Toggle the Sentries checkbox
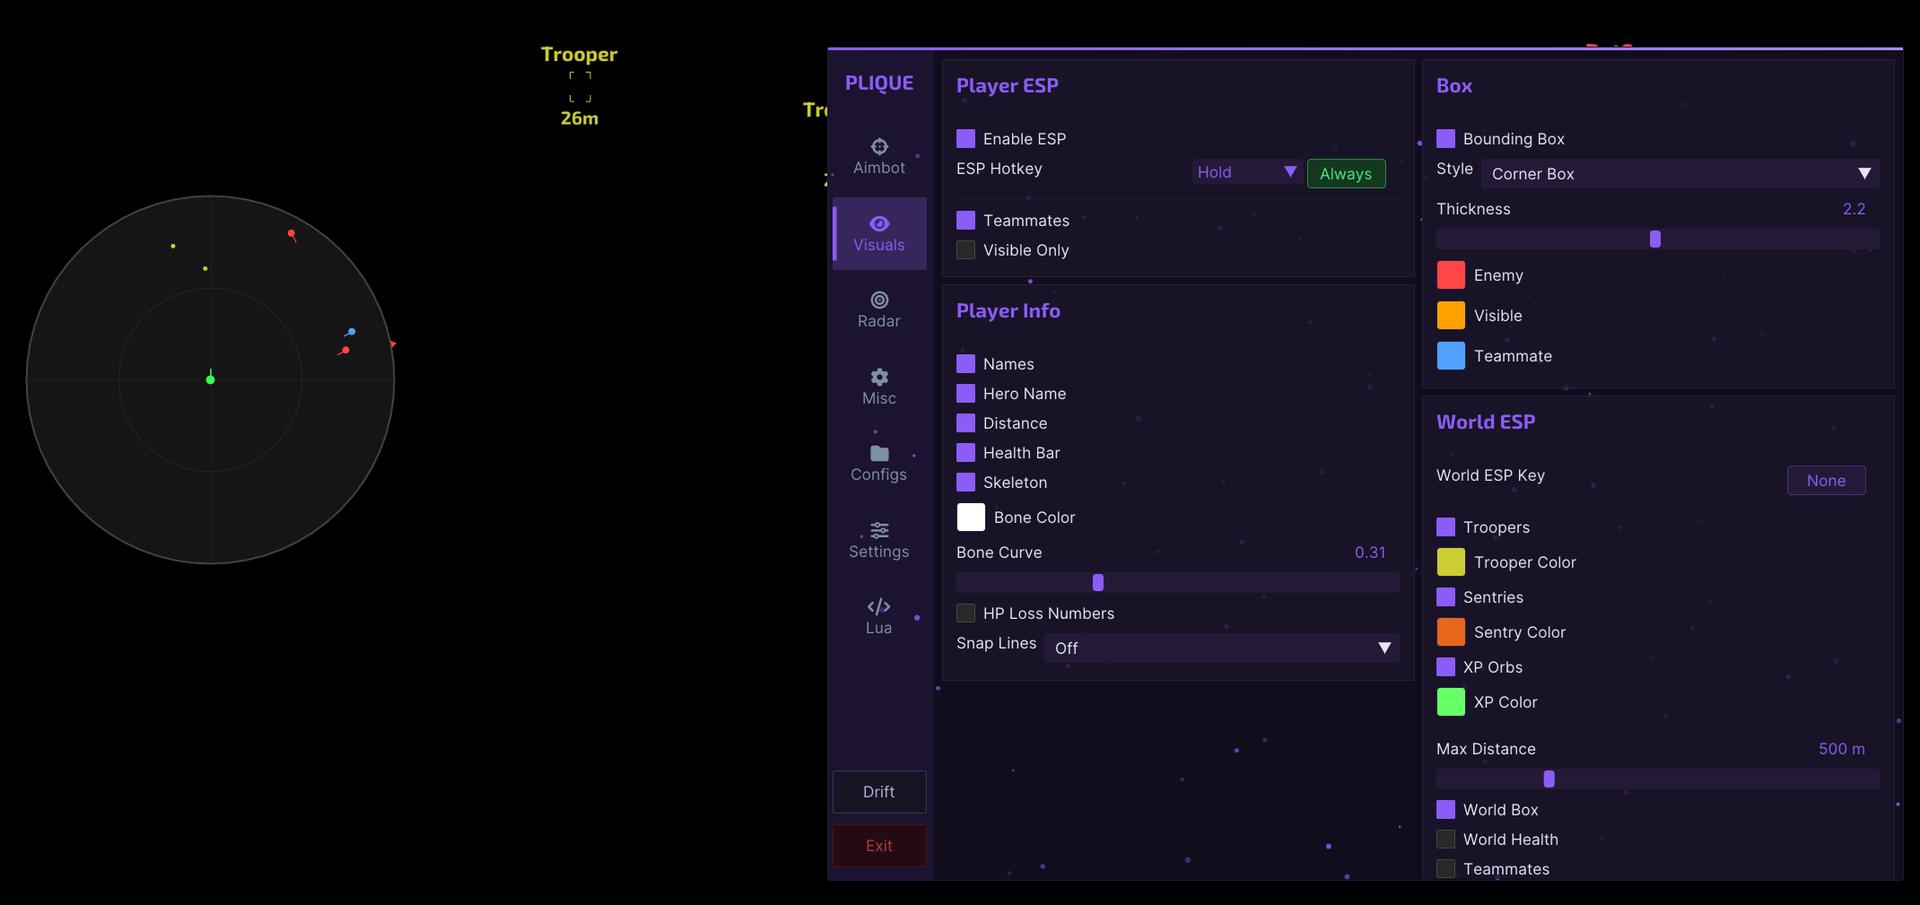The image size is (1920, 905). [x=1446, y=597]
